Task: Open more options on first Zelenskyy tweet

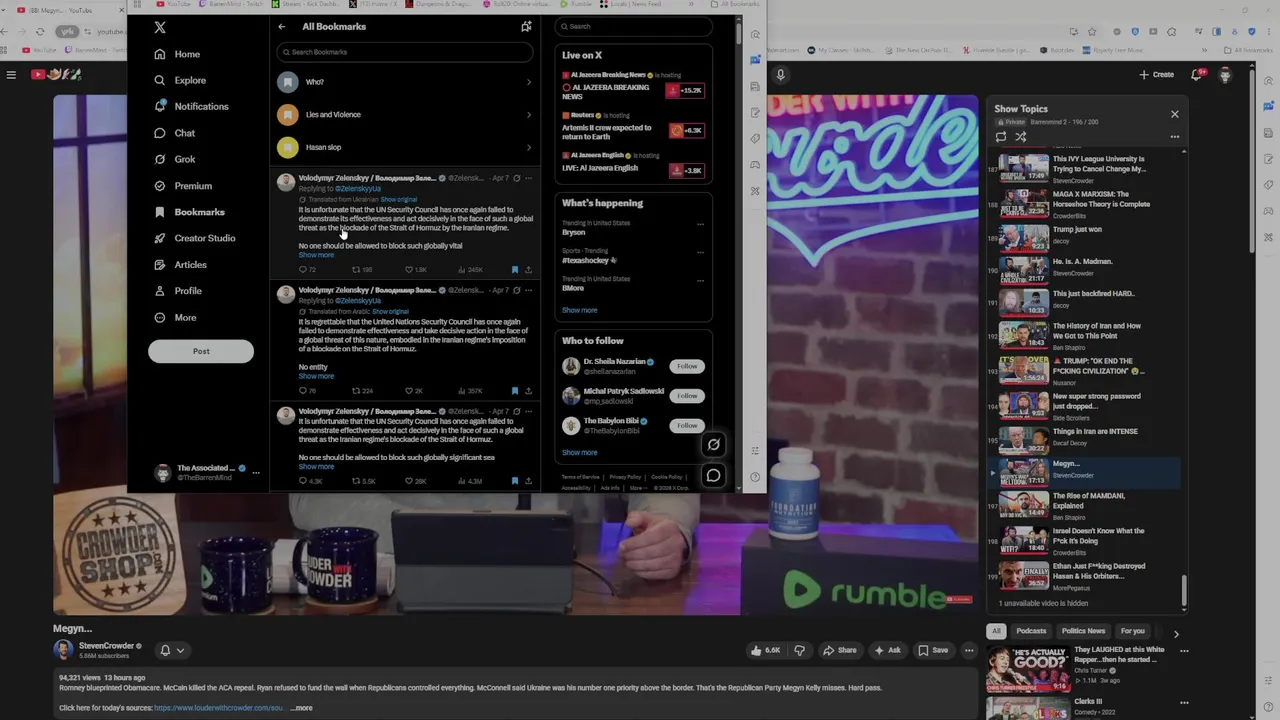Action: coord(528,178)
